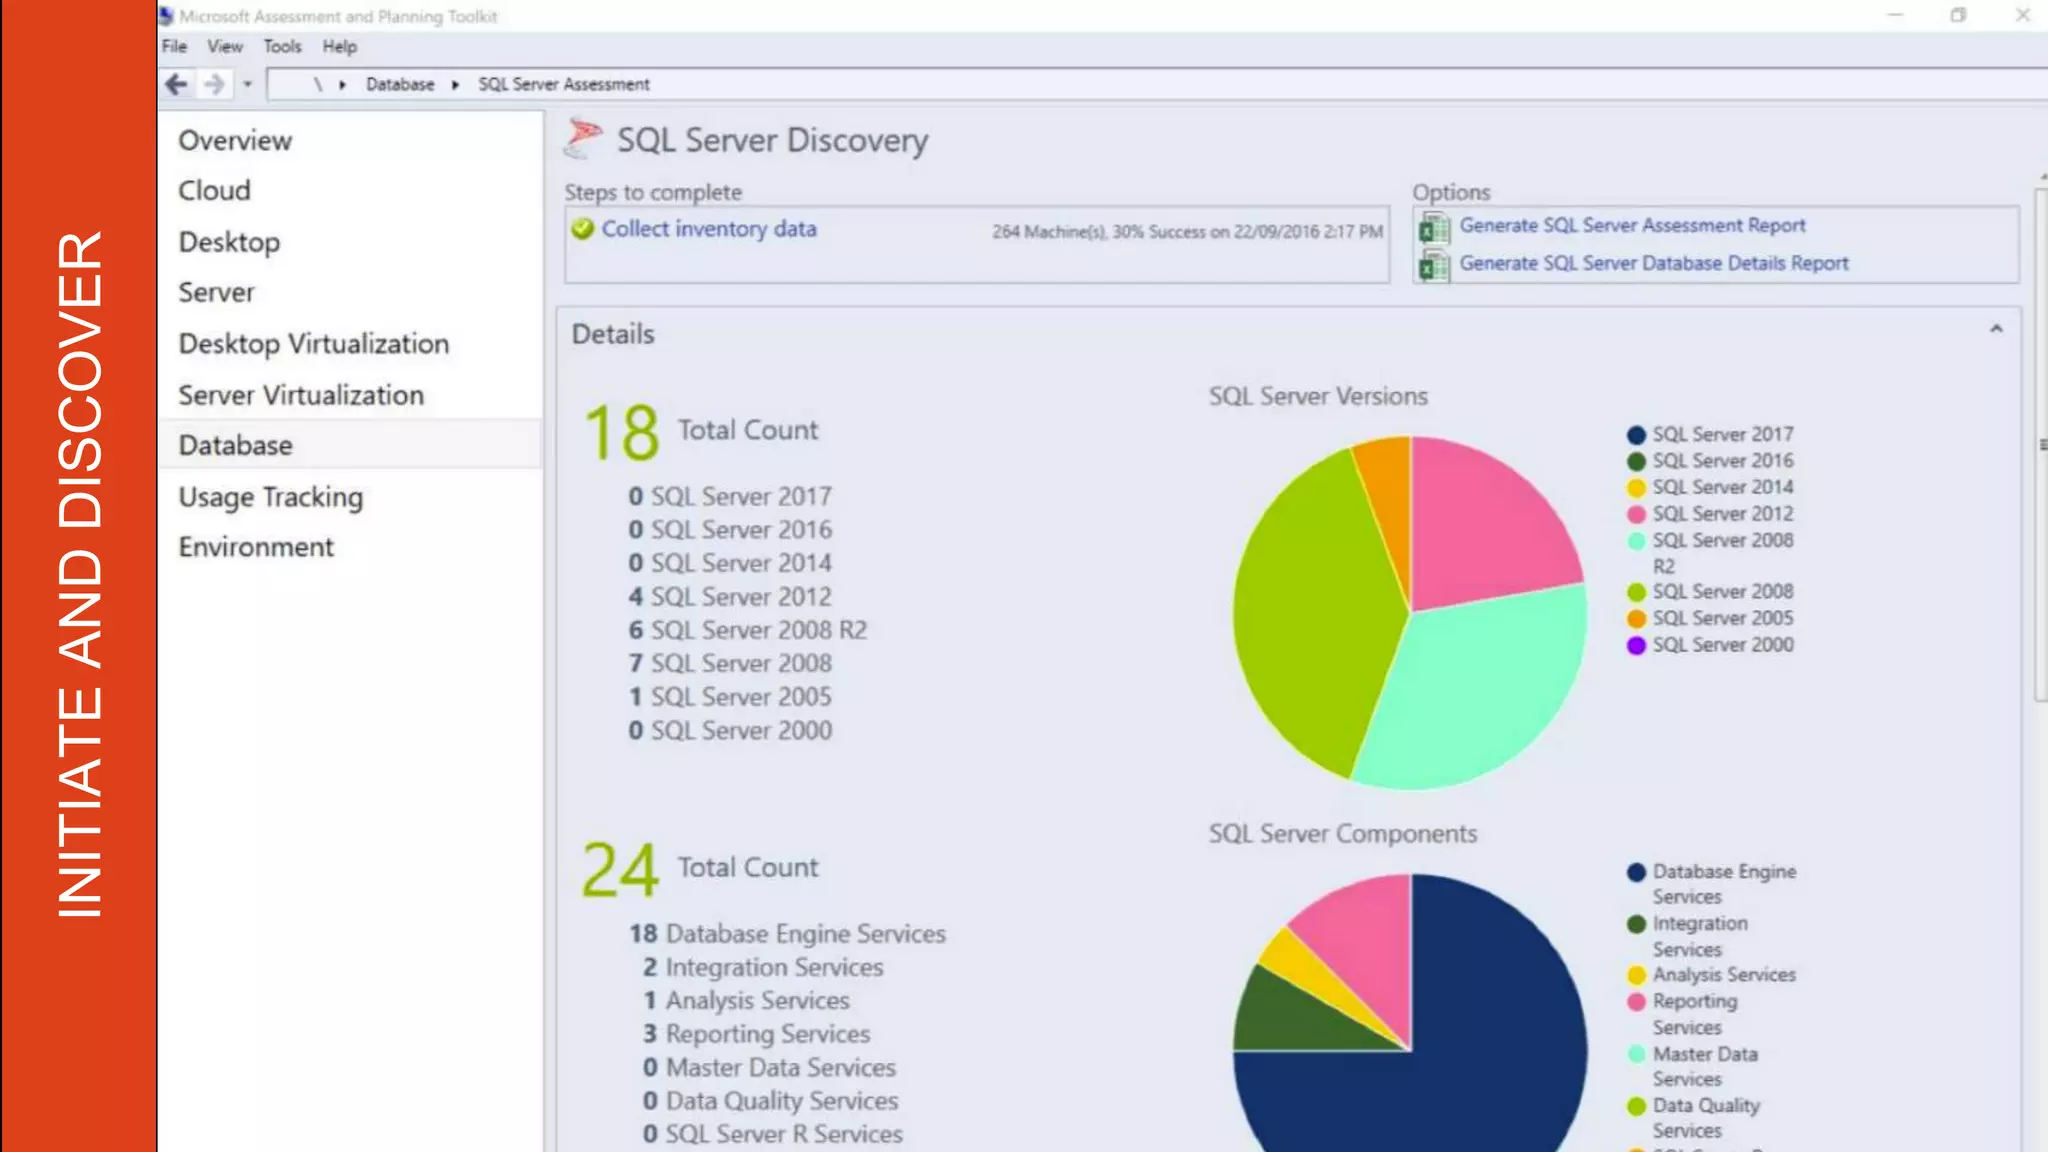Collapse the Details section chevron

tap(1996, 329)
